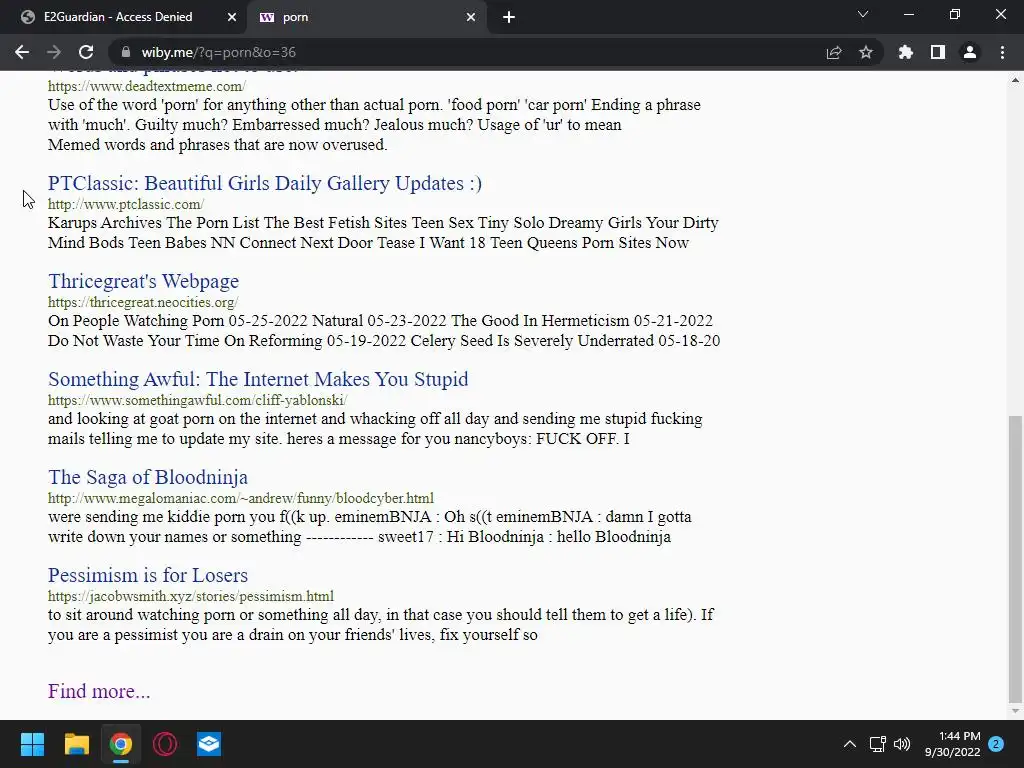Open The Saga of Bloodninja link

point(148,477)
